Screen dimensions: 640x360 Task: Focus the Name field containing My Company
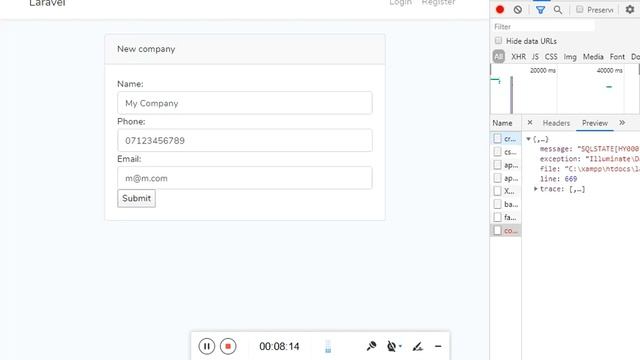tap(244, 103)
